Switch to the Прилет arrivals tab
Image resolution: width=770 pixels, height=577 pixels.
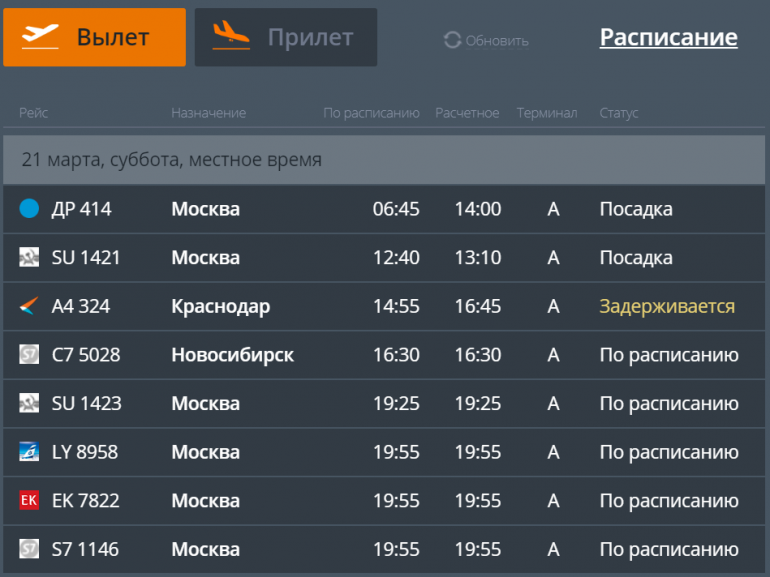(286, 37)
